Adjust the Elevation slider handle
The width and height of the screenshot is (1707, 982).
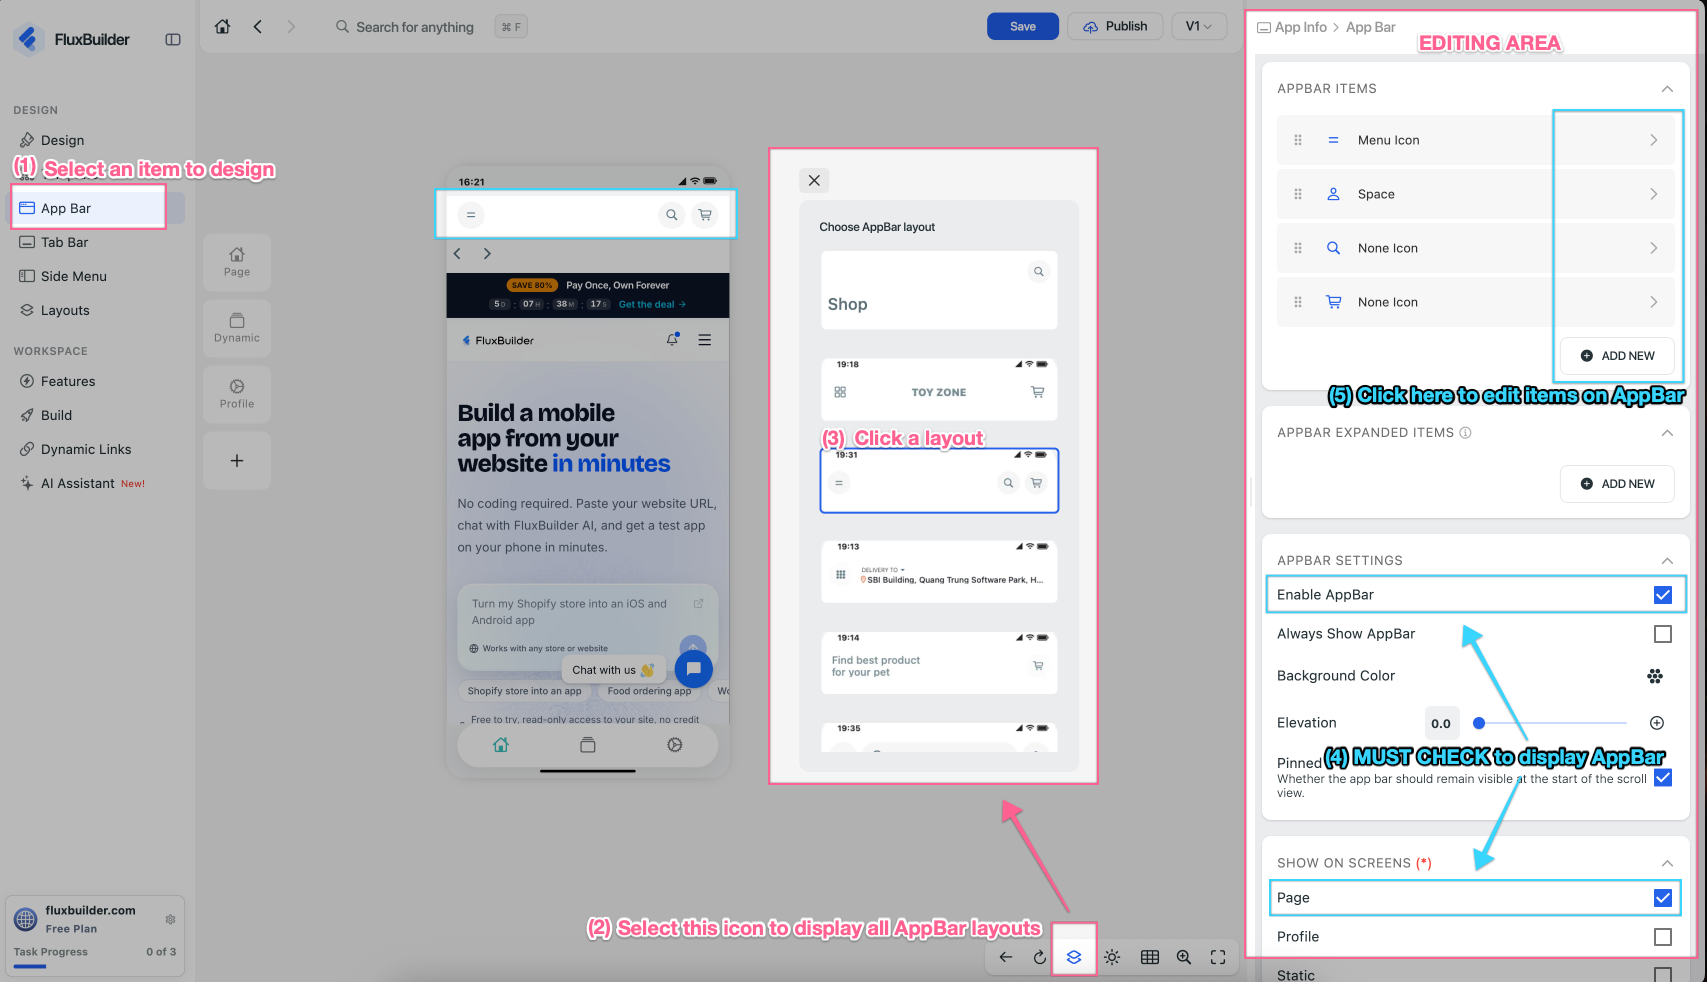coord(1479,723)
